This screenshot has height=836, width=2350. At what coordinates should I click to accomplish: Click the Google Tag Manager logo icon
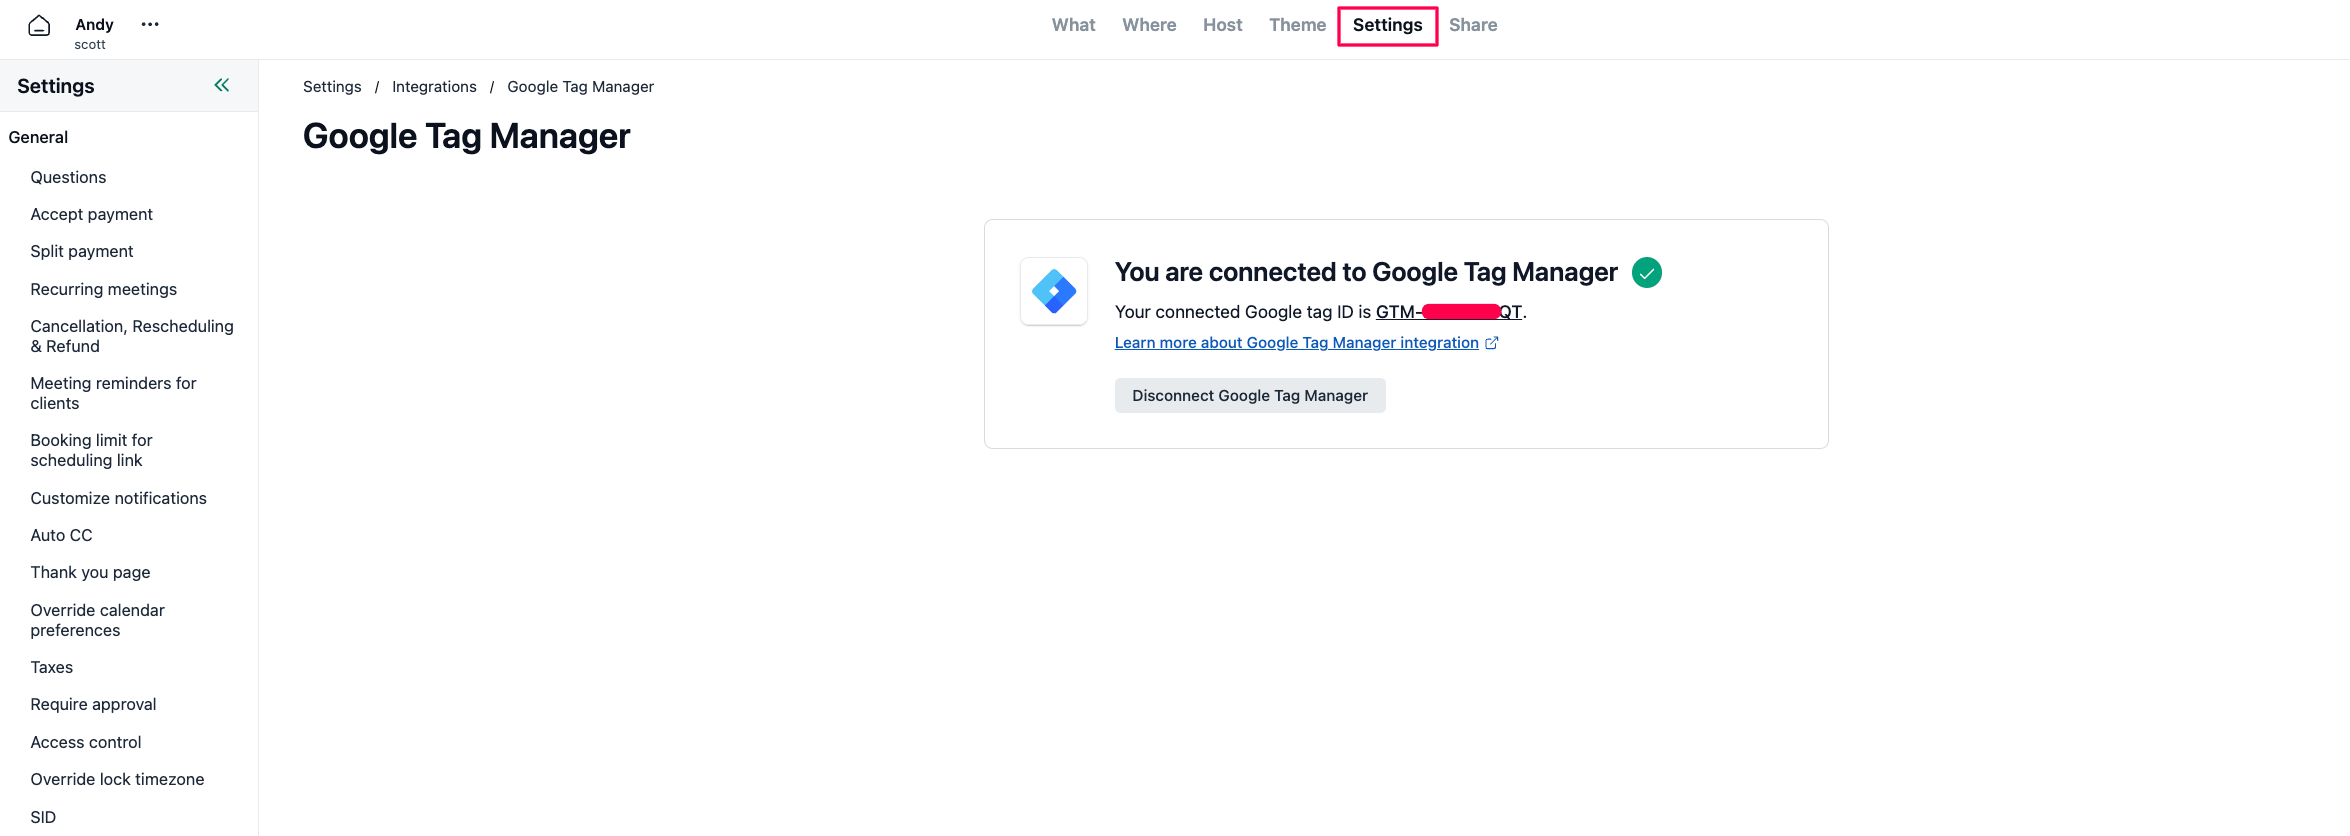pyautogui.click(x=1054, y=291)
